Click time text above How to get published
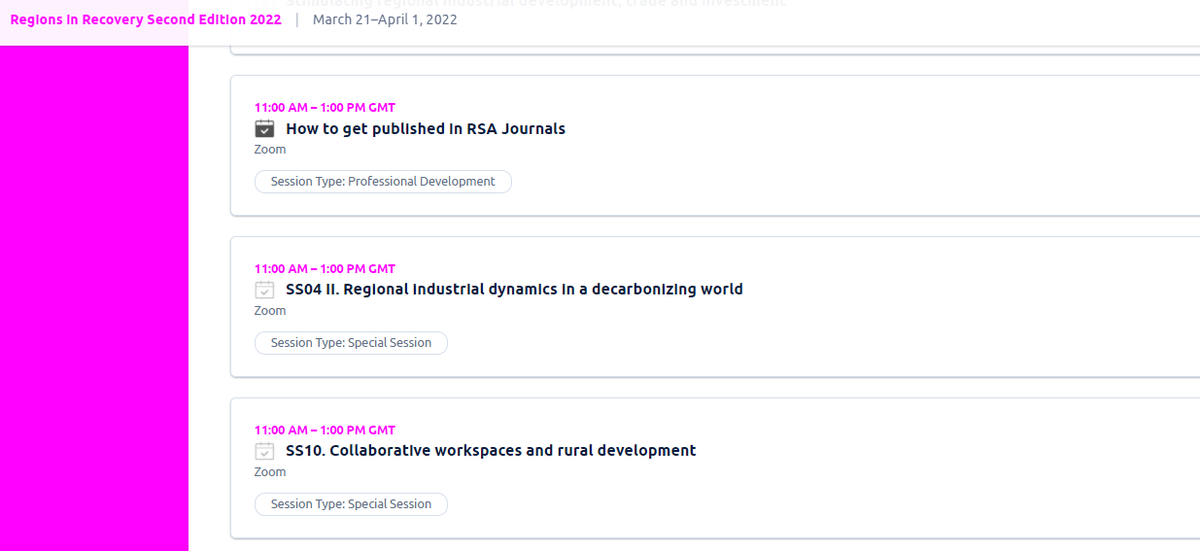The image size is (1200, 551). click(325, 107)
